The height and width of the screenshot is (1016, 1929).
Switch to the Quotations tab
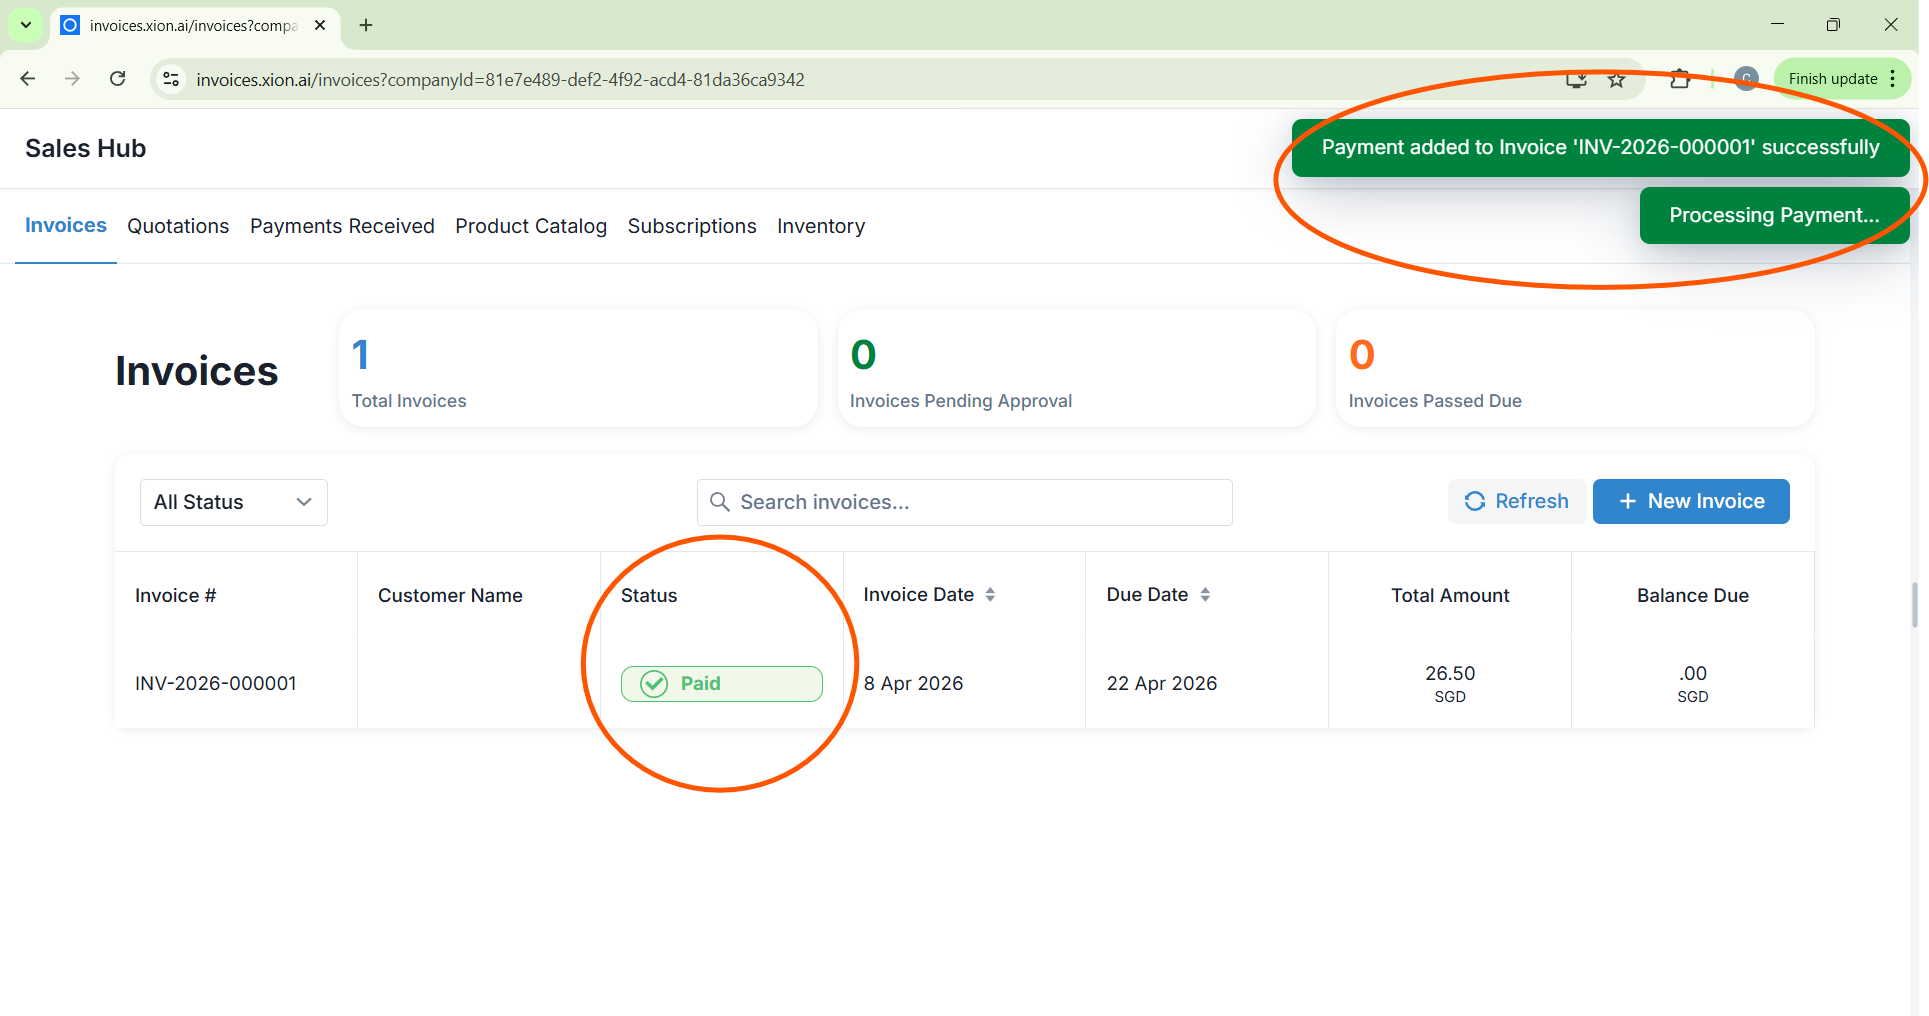(178, 226)
